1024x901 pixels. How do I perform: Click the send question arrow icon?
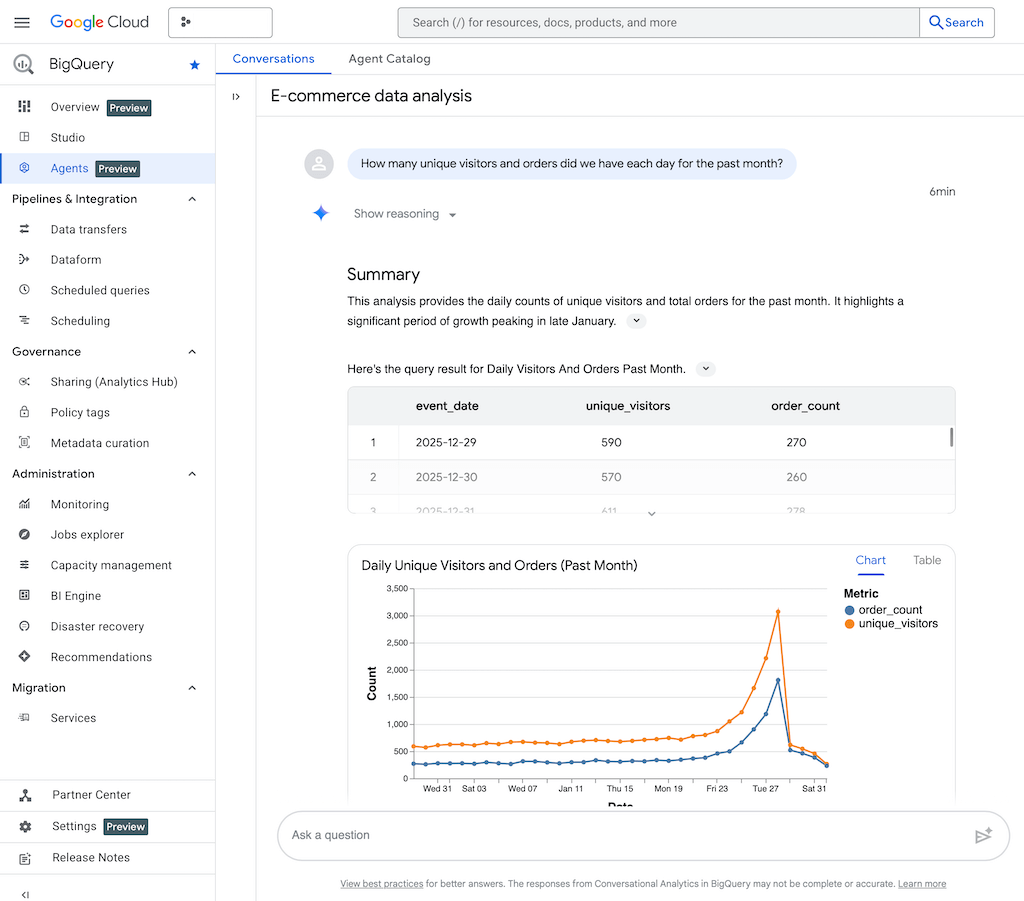[x=983, y=836]
